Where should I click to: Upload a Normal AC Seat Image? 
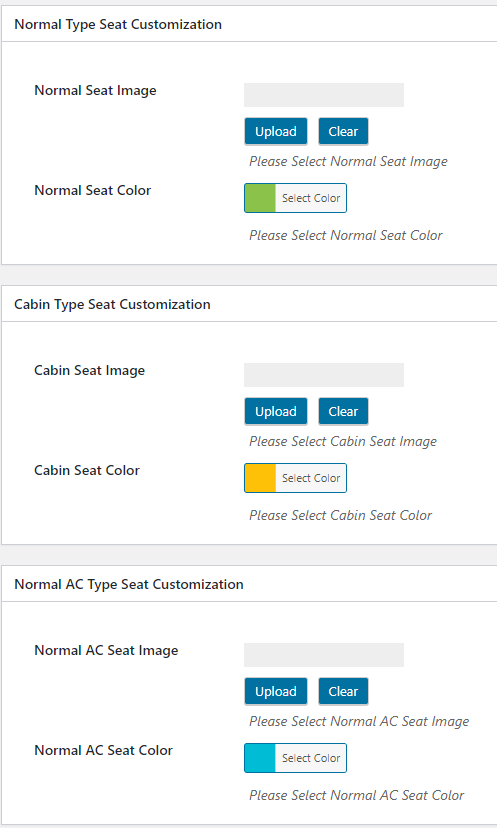pyautogui.click(x=276, y=691)
